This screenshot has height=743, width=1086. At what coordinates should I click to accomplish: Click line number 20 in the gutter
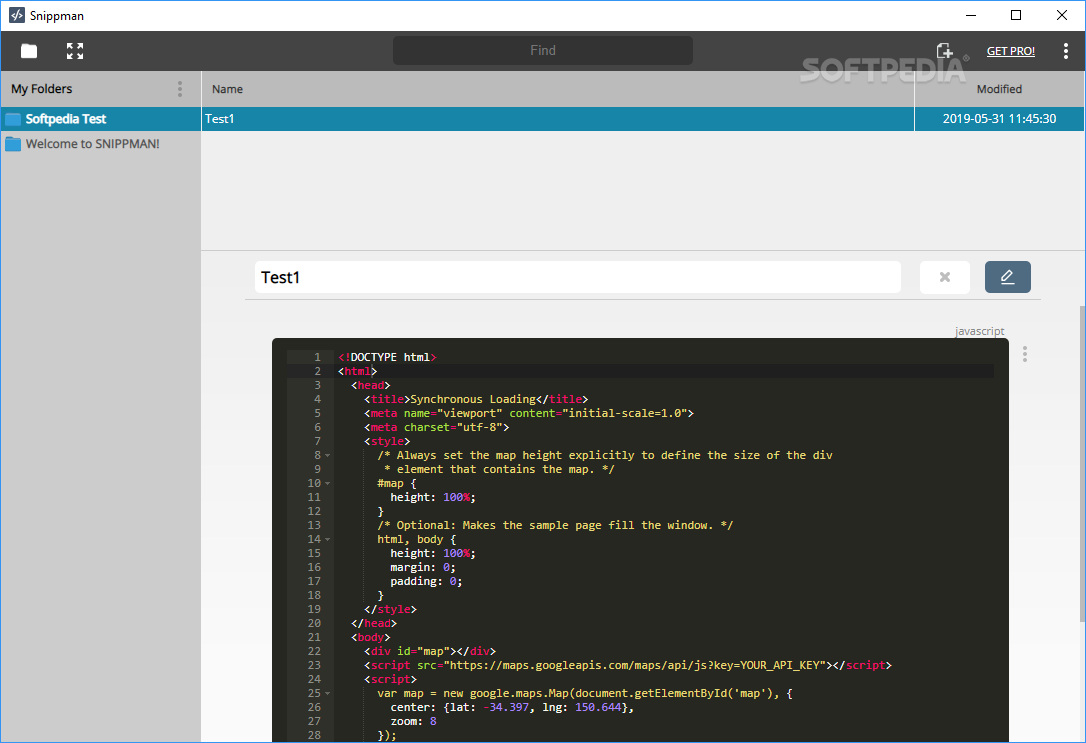coord(314,623)
